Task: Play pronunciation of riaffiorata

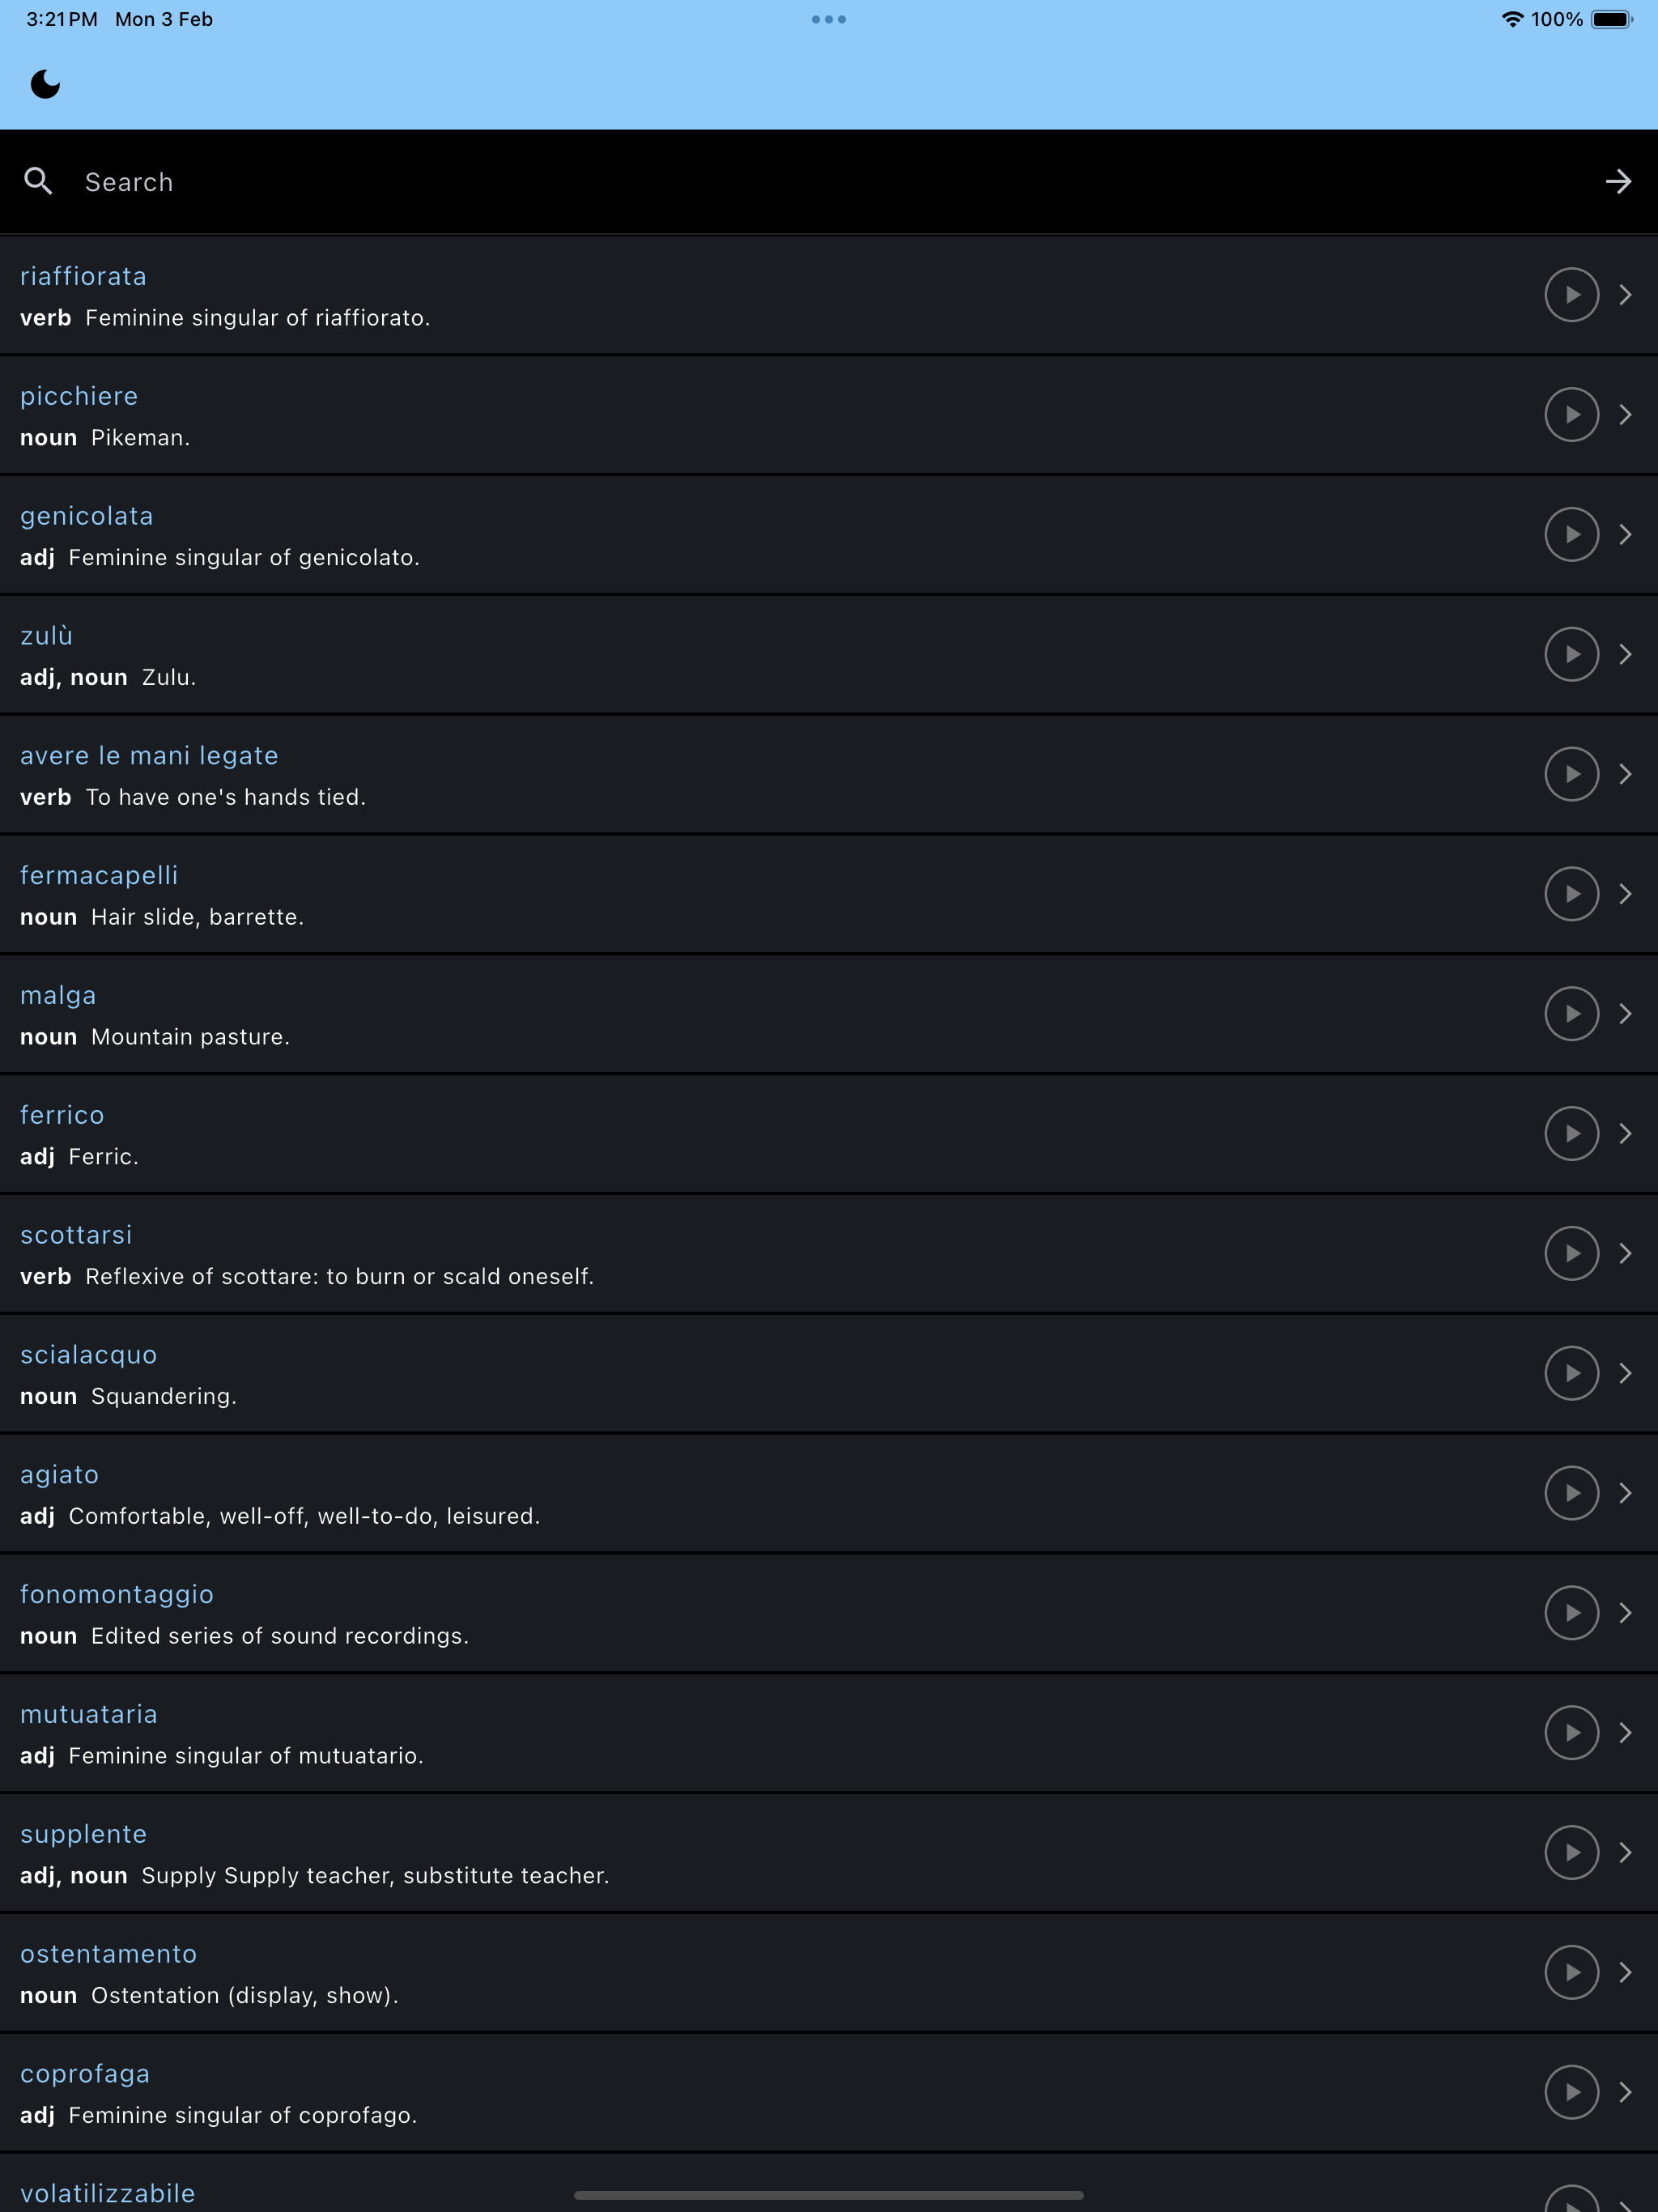Action: click(x=1571, y=295)
